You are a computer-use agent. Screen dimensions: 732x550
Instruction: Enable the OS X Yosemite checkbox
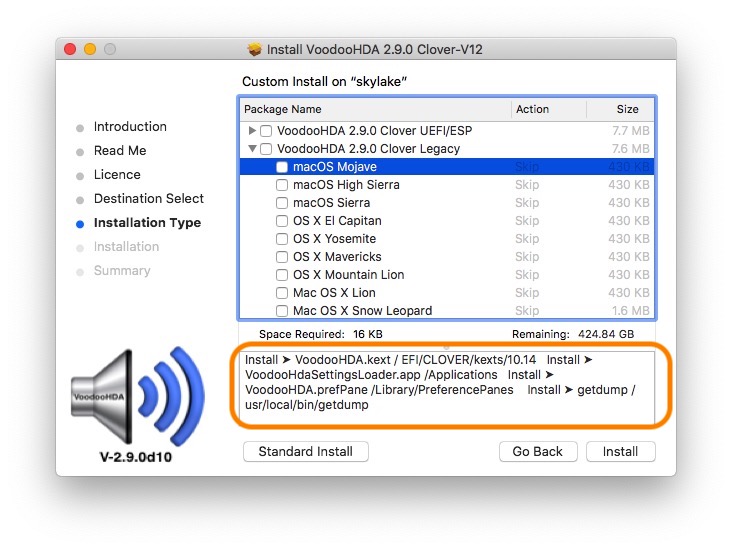(x=282, y=239)
